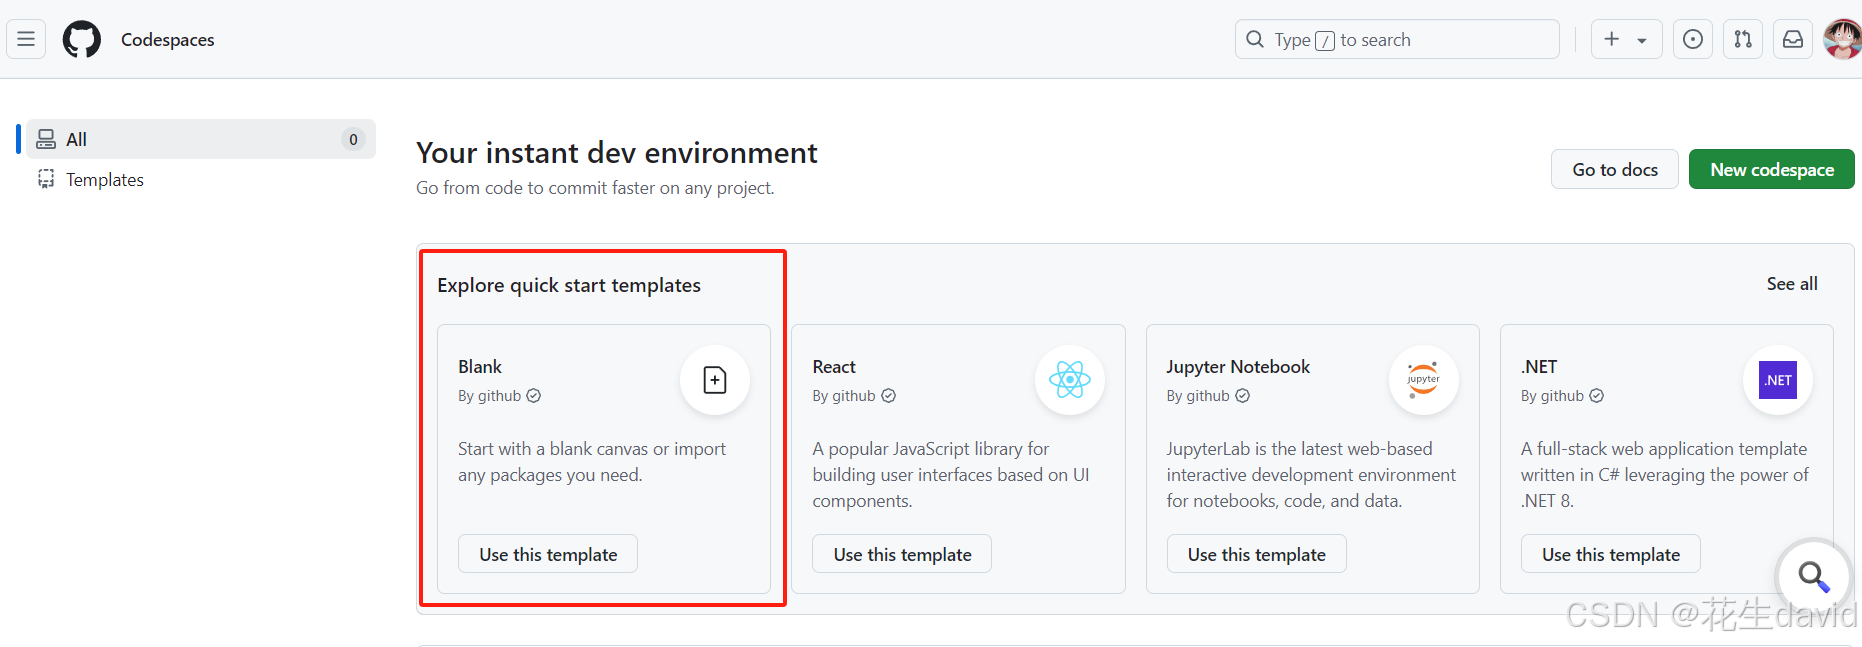The width and height of the screenshot is (1862, 647).
Task: Click the purple .NET logo icon
Action: click(x=1778, y=380)
